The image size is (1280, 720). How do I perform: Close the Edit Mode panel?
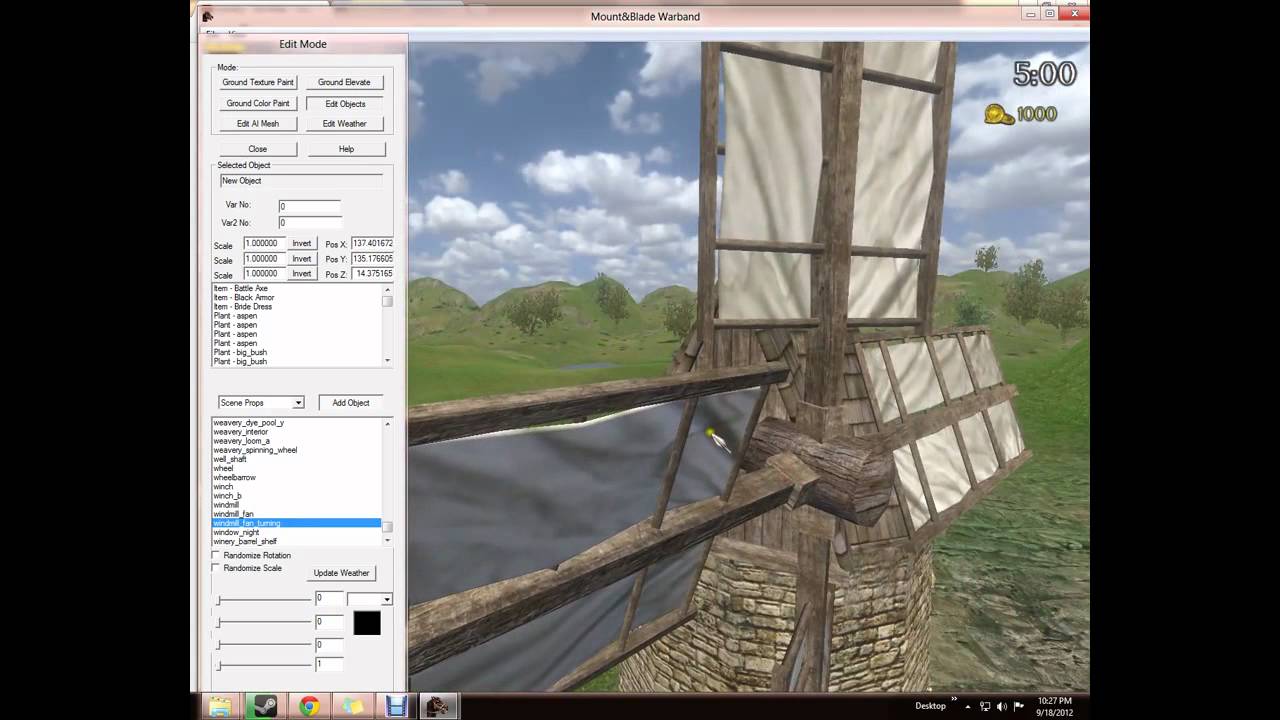click(x=258, y=149)
